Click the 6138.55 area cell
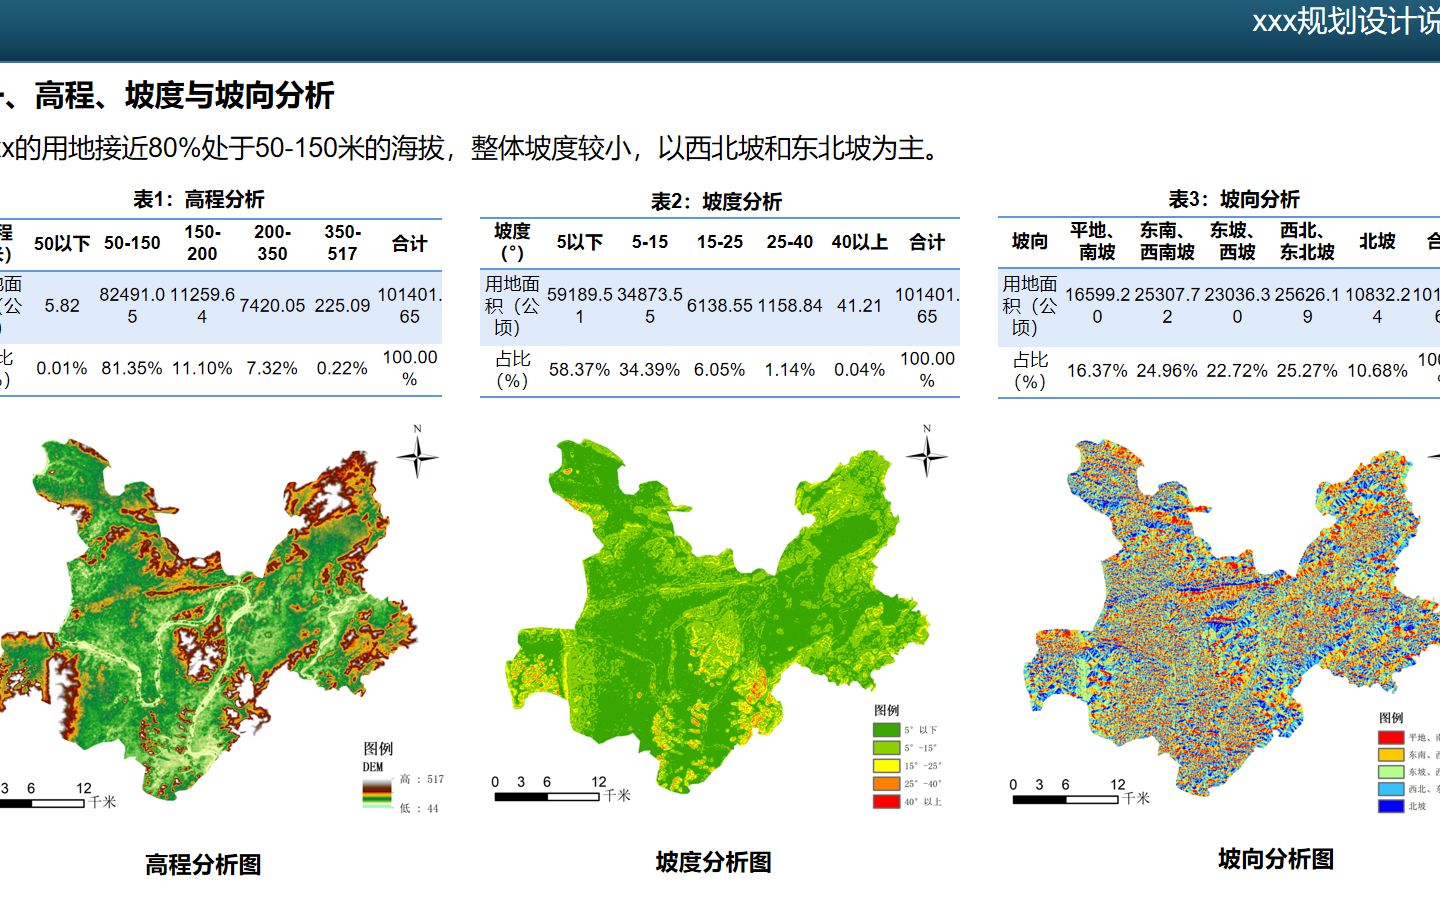Image resolution: width=1440 pixels, height=900 pixels. pos(720,306)
